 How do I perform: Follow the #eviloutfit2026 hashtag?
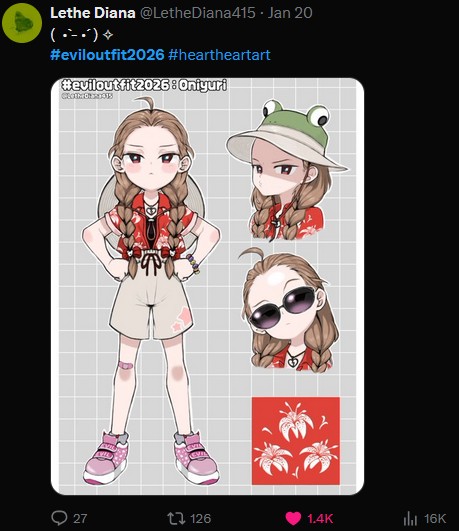[x=107, y=55]
